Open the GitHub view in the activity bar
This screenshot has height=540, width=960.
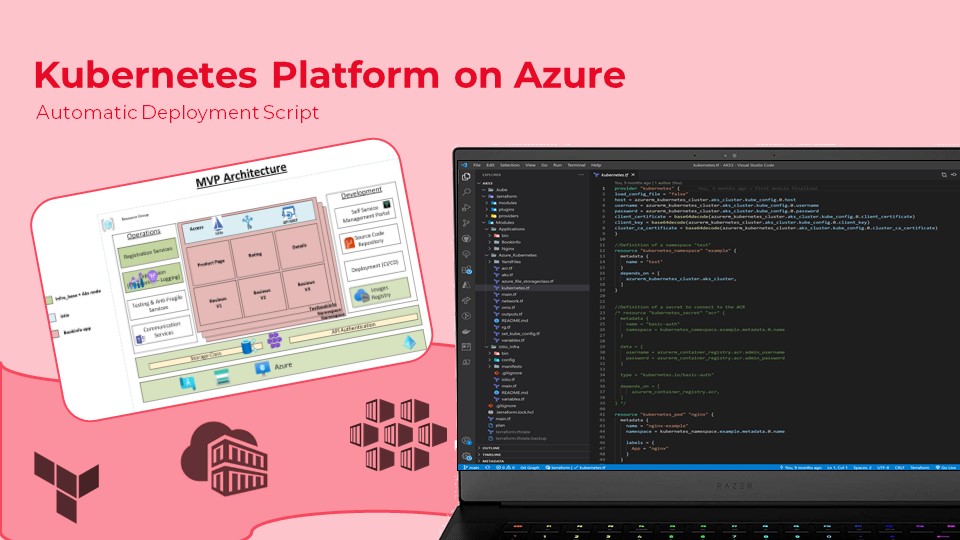(x=467, y=239)
